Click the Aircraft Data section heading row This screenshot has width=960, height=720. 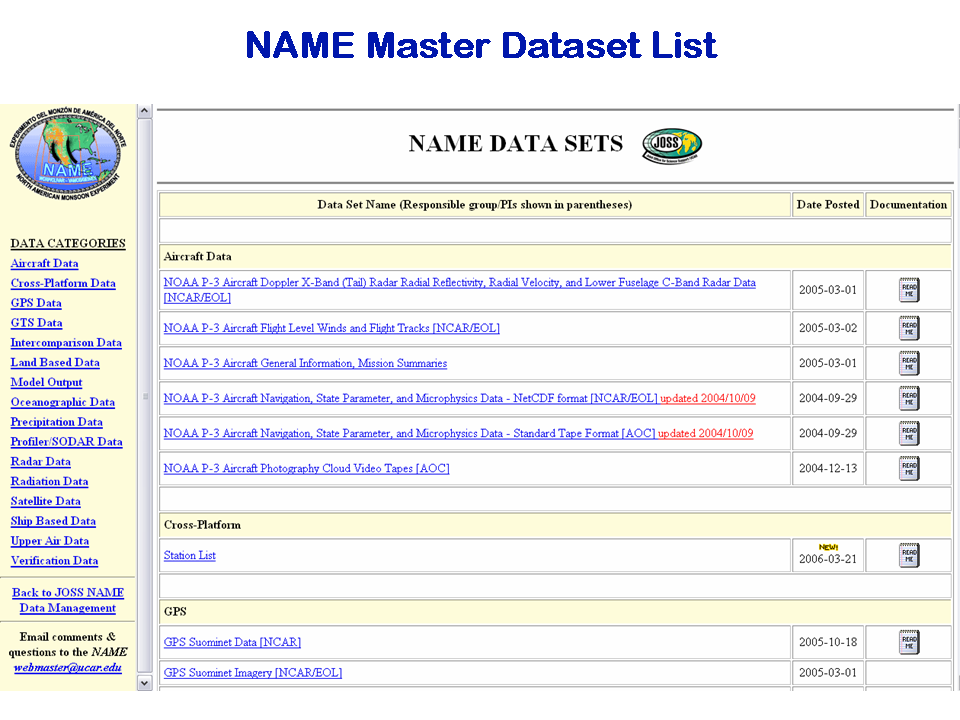pyautogui.click(x=555, y=257)
